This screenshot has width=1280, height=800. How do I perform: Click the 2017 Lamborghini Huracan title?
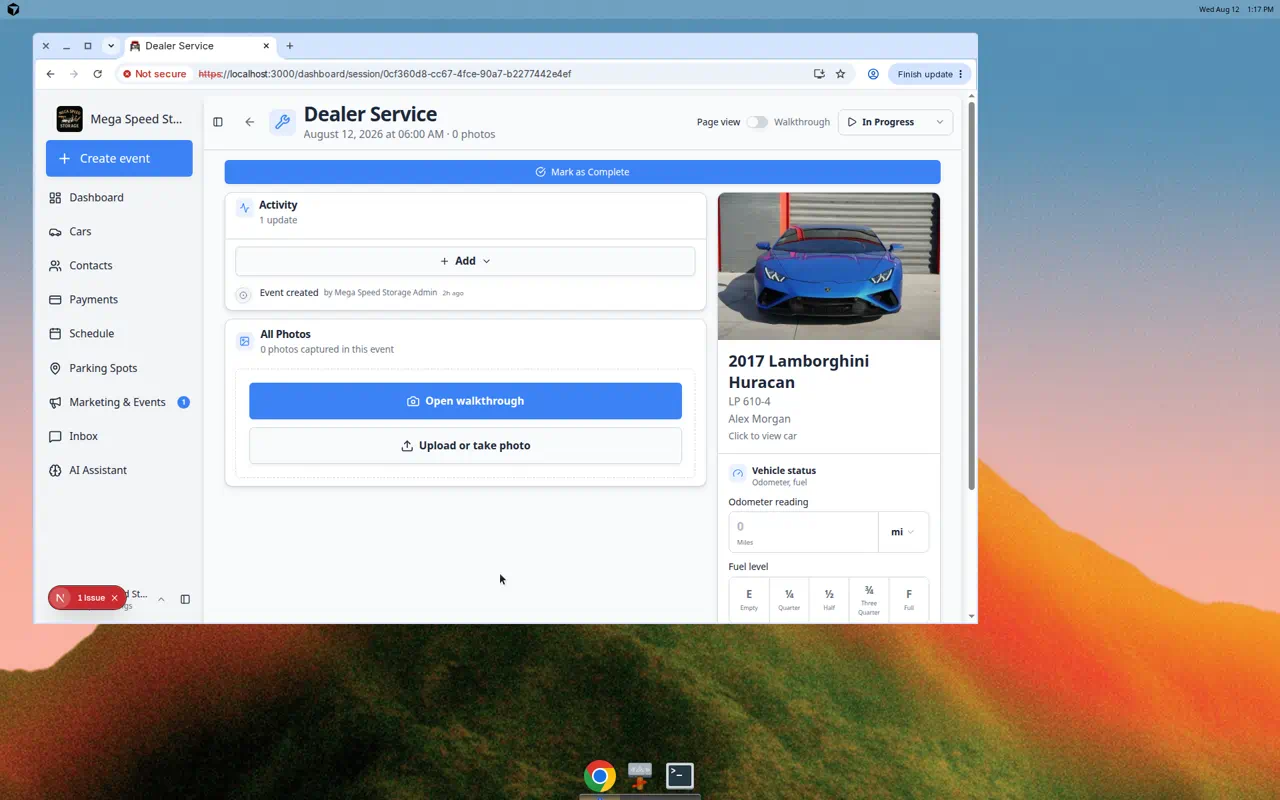(798, 371)
